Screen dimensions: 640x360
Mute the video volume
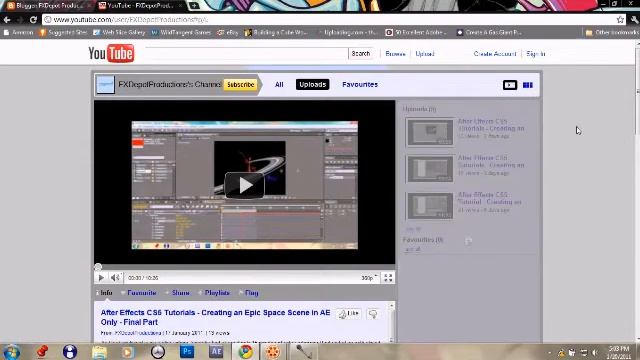[116, 278]
